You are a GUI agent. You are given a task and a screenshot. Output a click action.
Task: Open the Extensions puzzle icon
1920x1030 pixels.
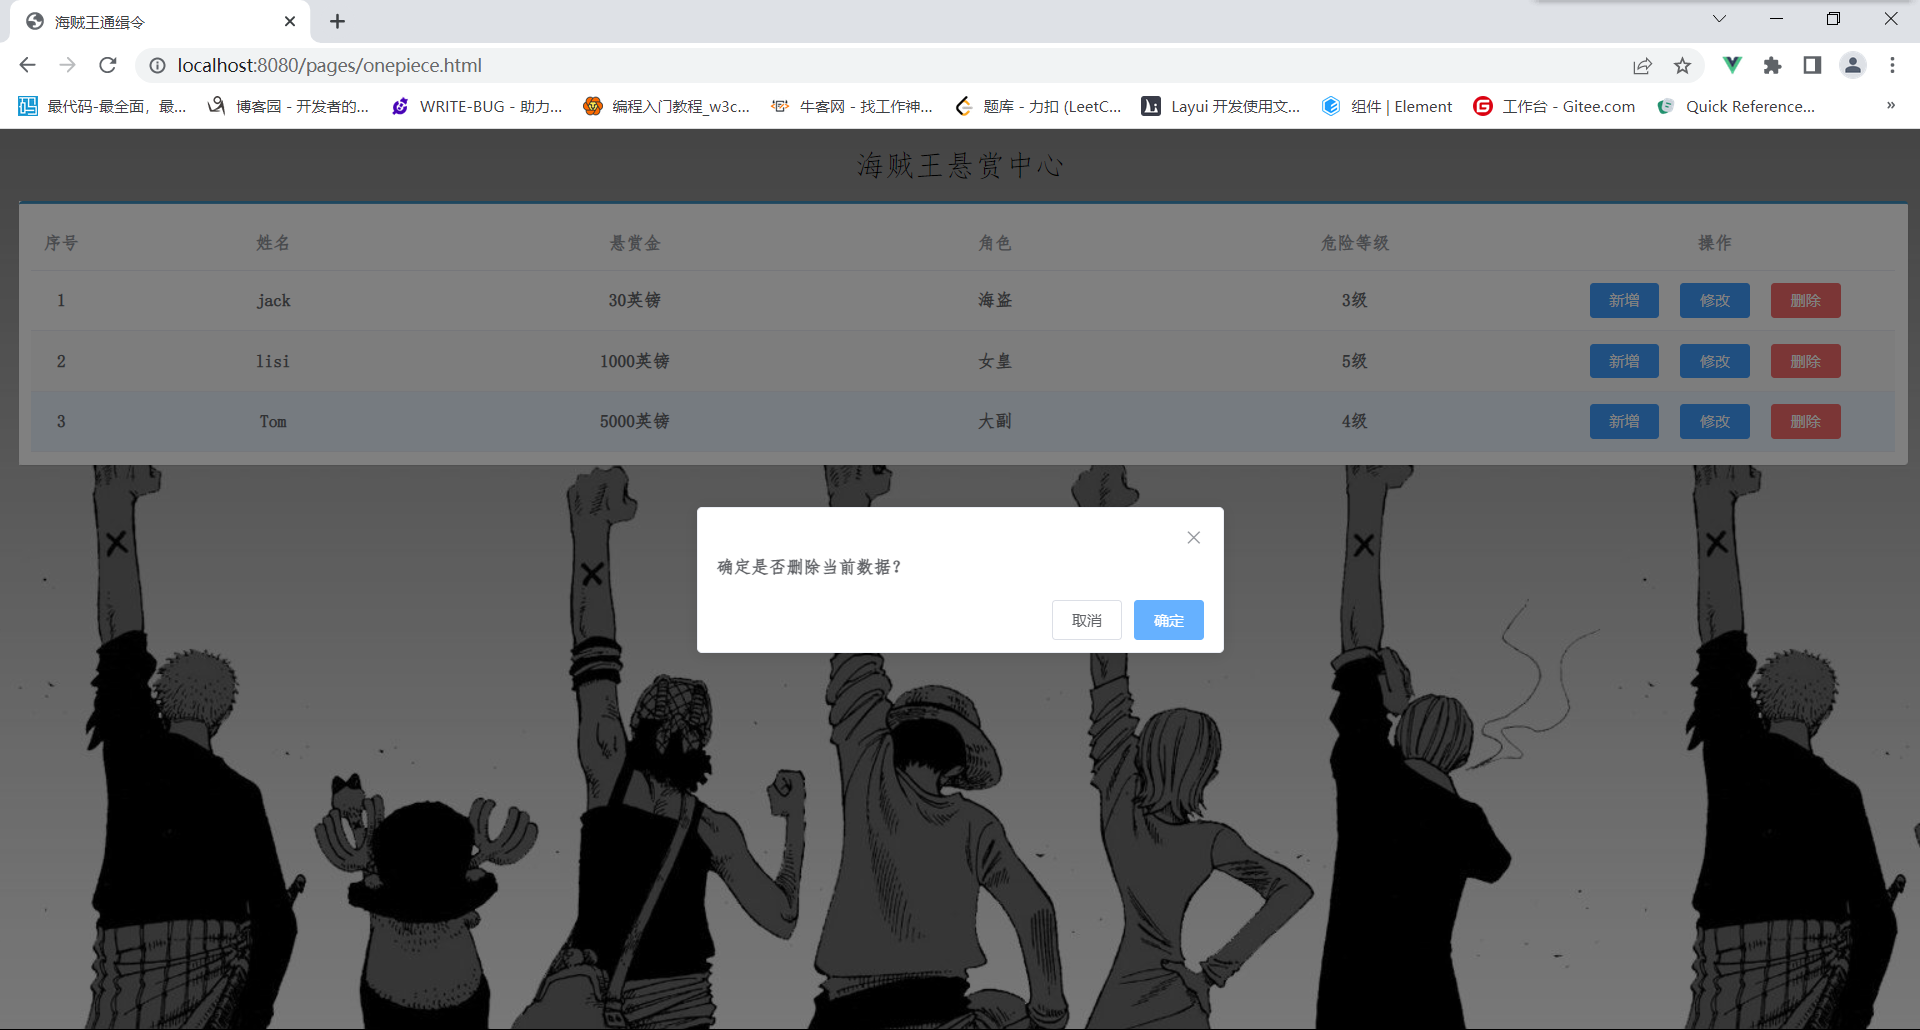pos(1772,65)
